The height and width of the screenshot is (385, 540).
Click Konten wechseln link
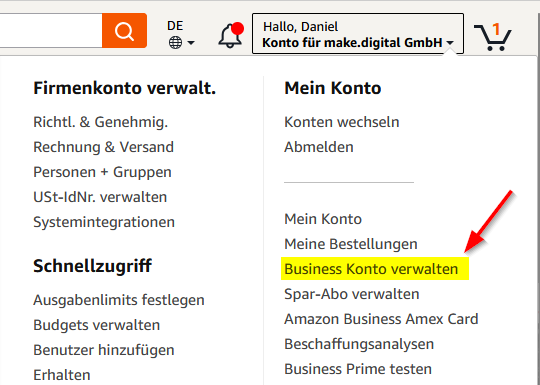click(x=342, y=122)
